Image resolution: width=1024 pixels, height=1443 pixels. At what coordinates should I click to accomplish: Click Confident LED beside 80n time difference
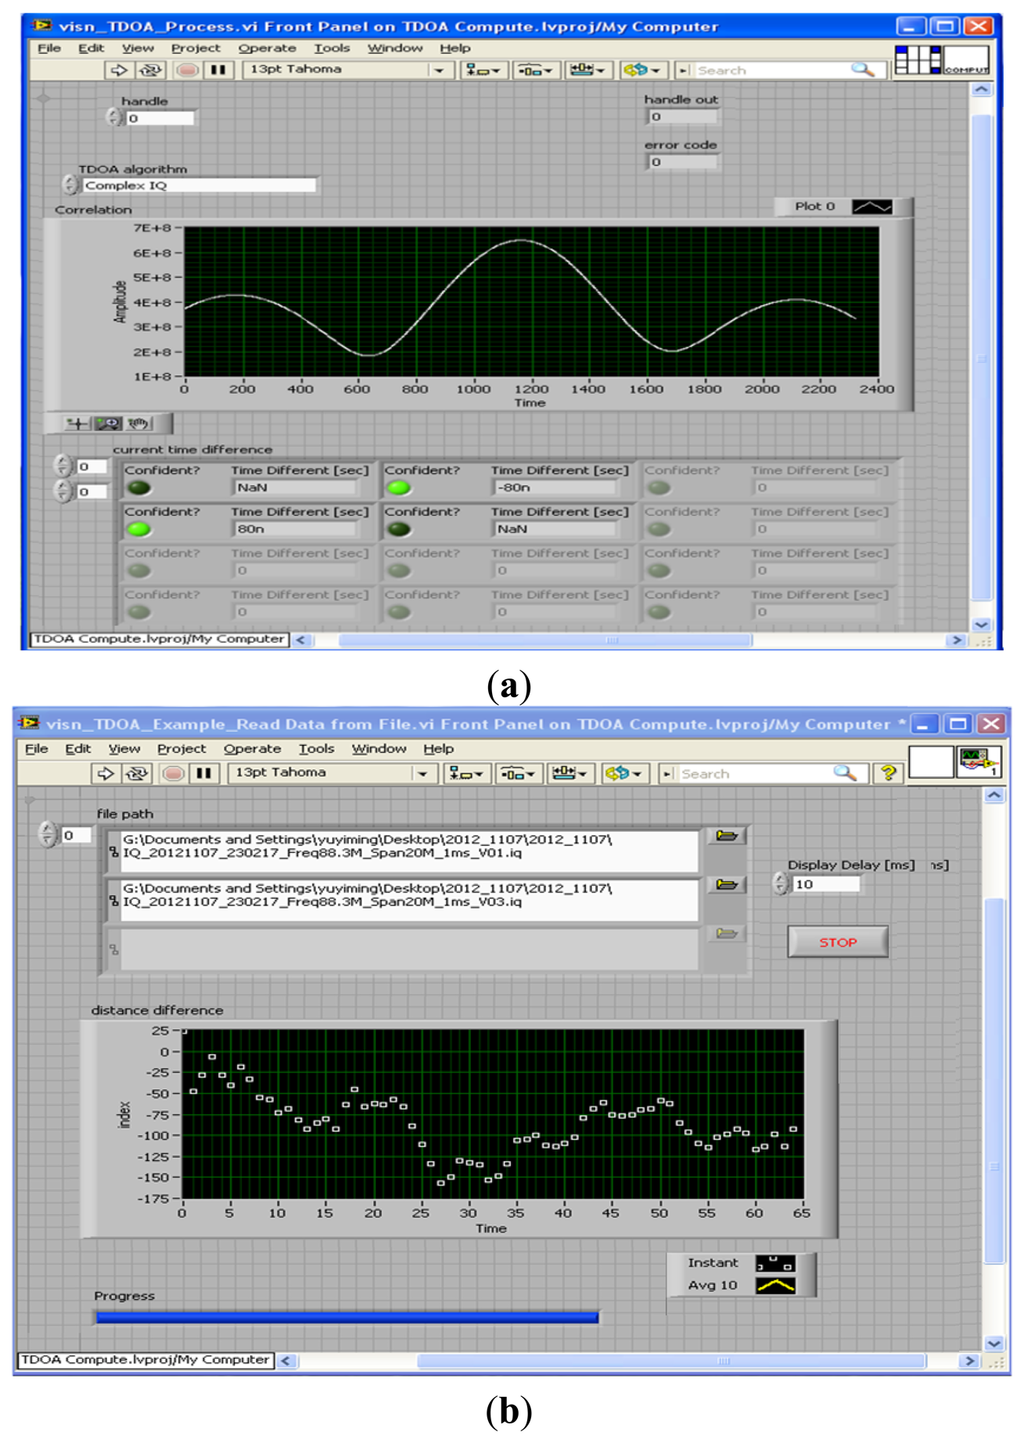click(139, 529)
